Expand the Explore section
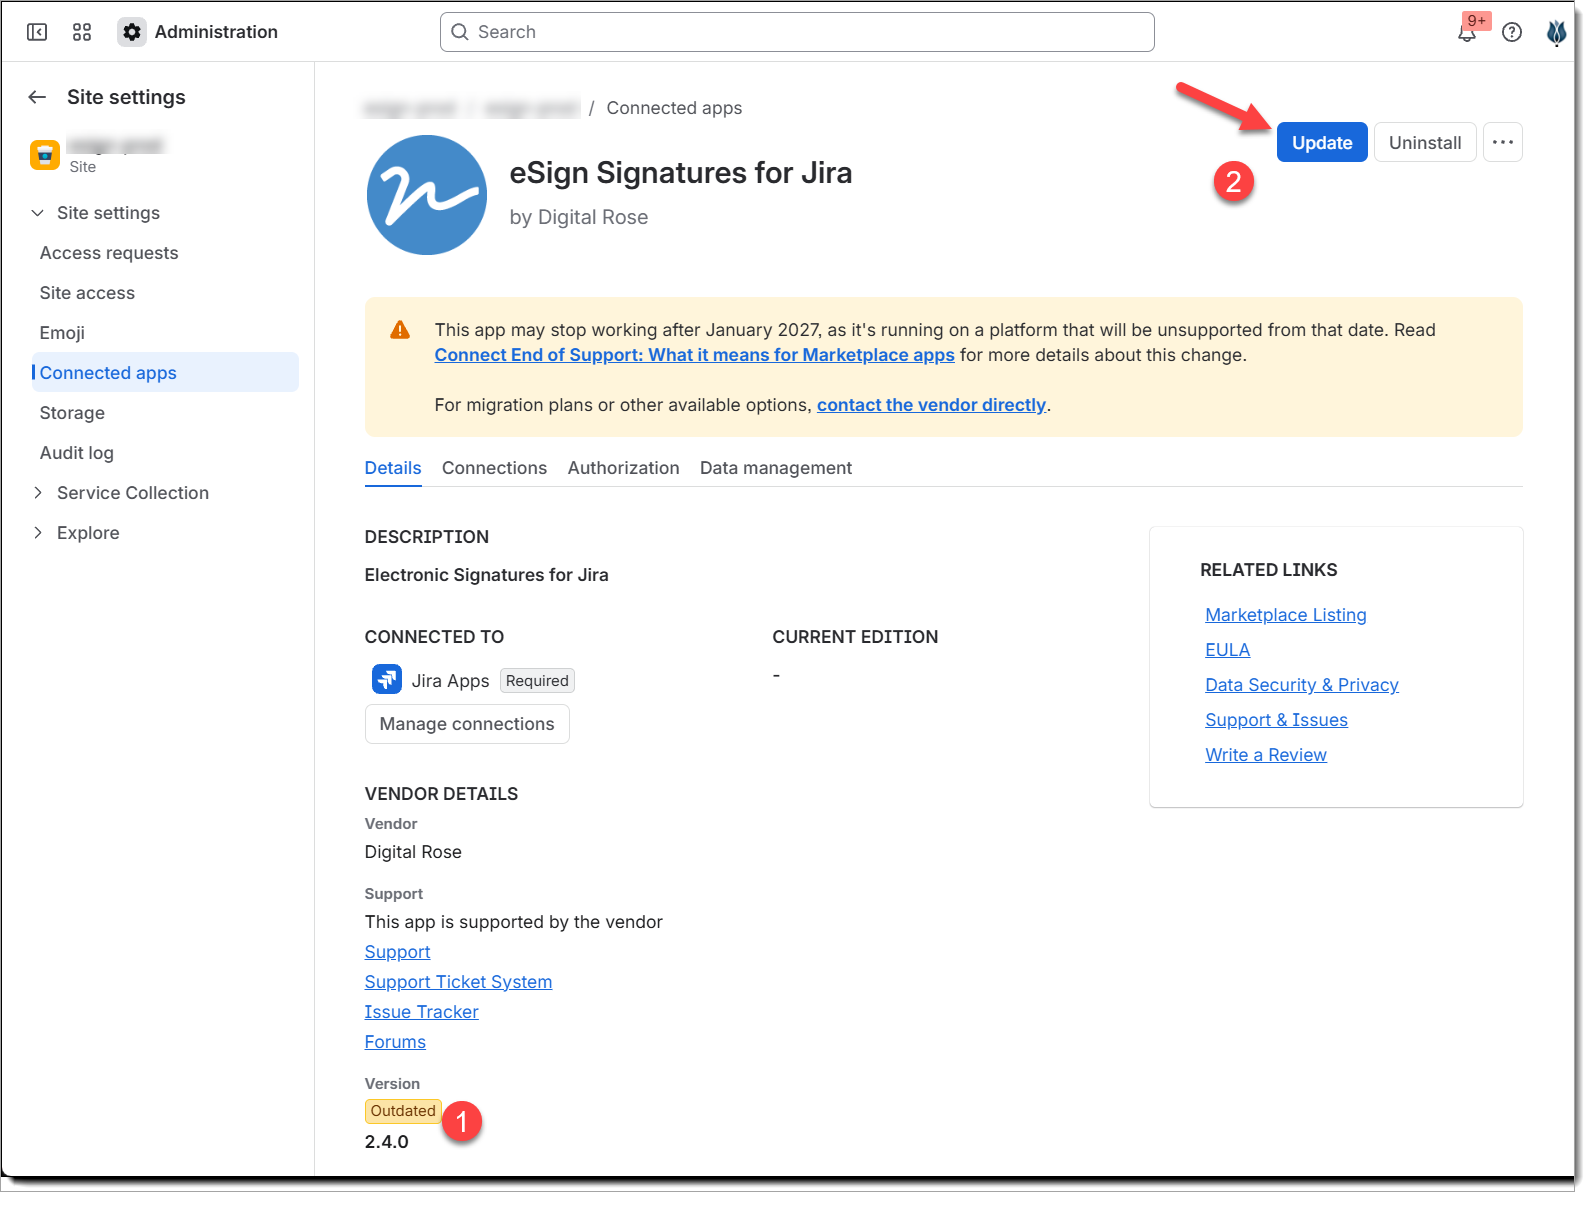This screenshot has width=1590, height=1207. (x=38, y=533)
